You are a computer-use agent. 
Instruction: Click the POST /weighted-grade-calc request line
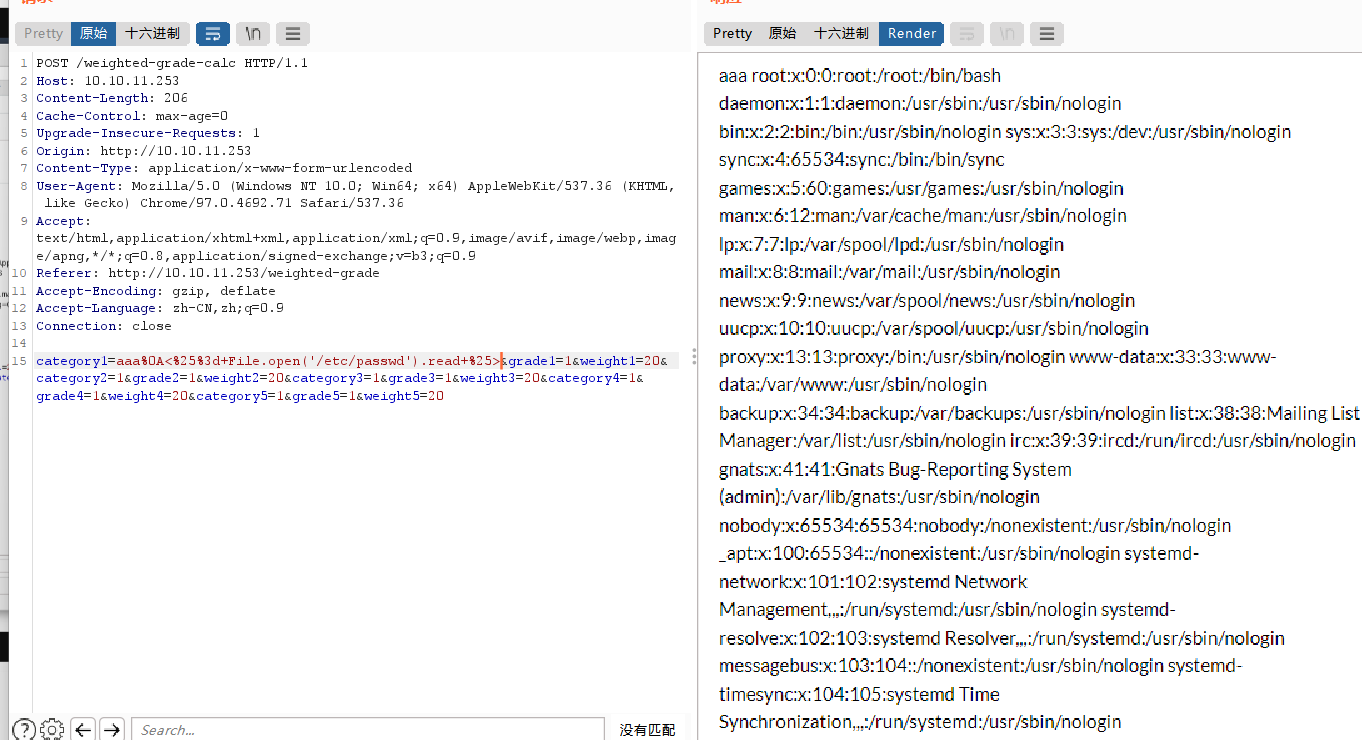172,63
